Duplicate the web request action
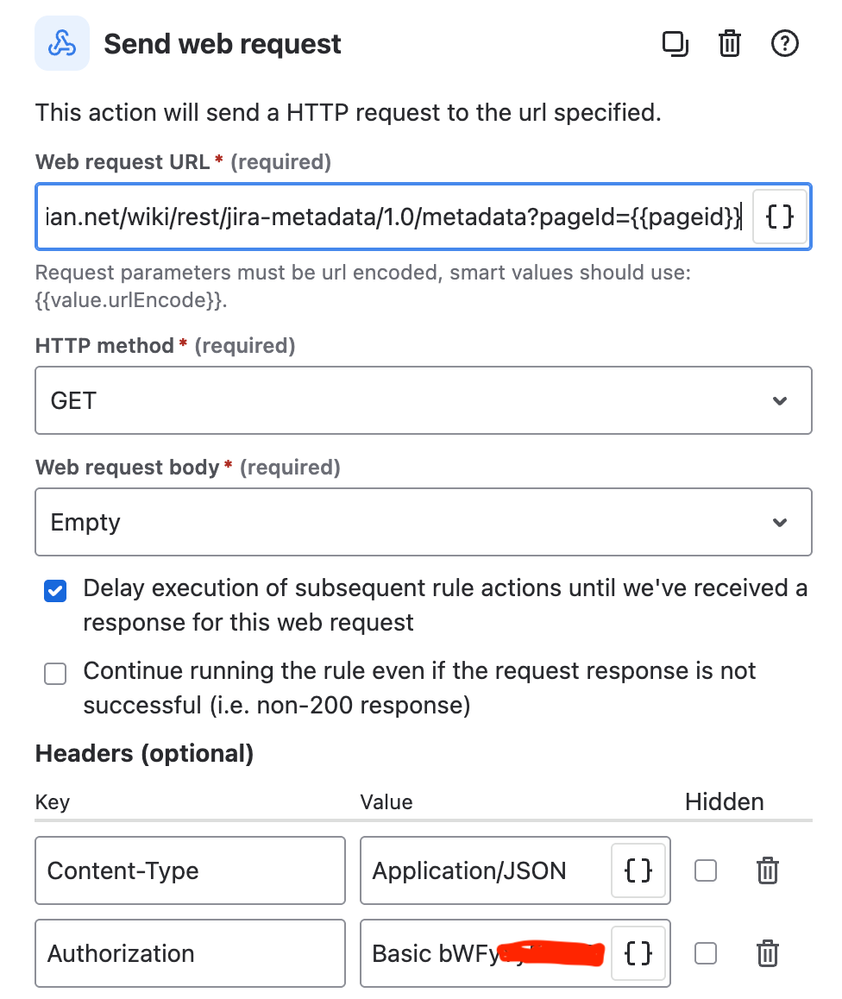Image resolution: width=842 pixels, height=999 pixels. tap(675, 43)
